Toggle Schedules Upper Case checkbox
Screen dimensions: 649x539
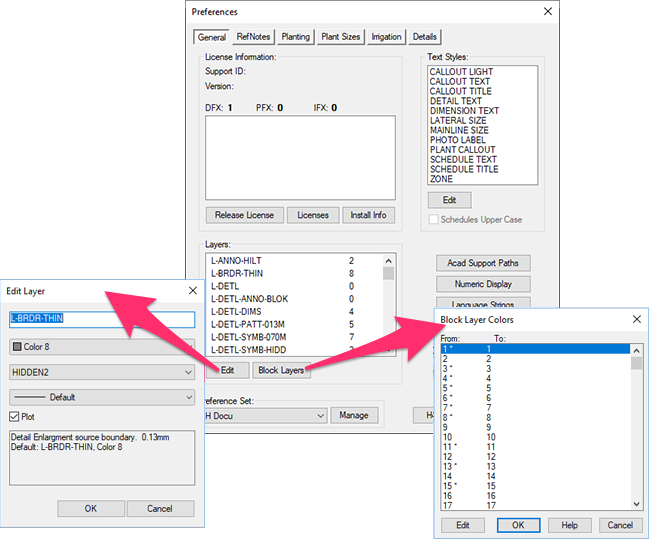pos(433,219)
